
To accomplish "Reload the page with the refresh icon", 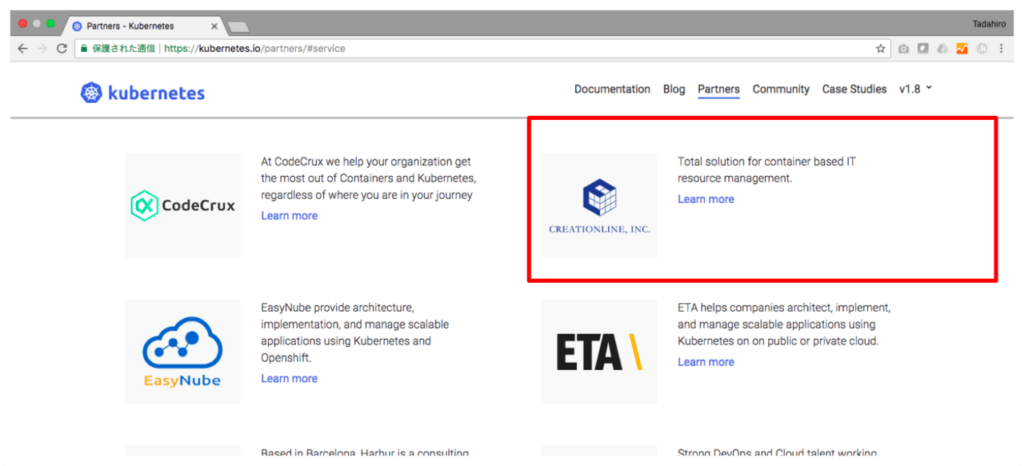I will pos(62,48).
